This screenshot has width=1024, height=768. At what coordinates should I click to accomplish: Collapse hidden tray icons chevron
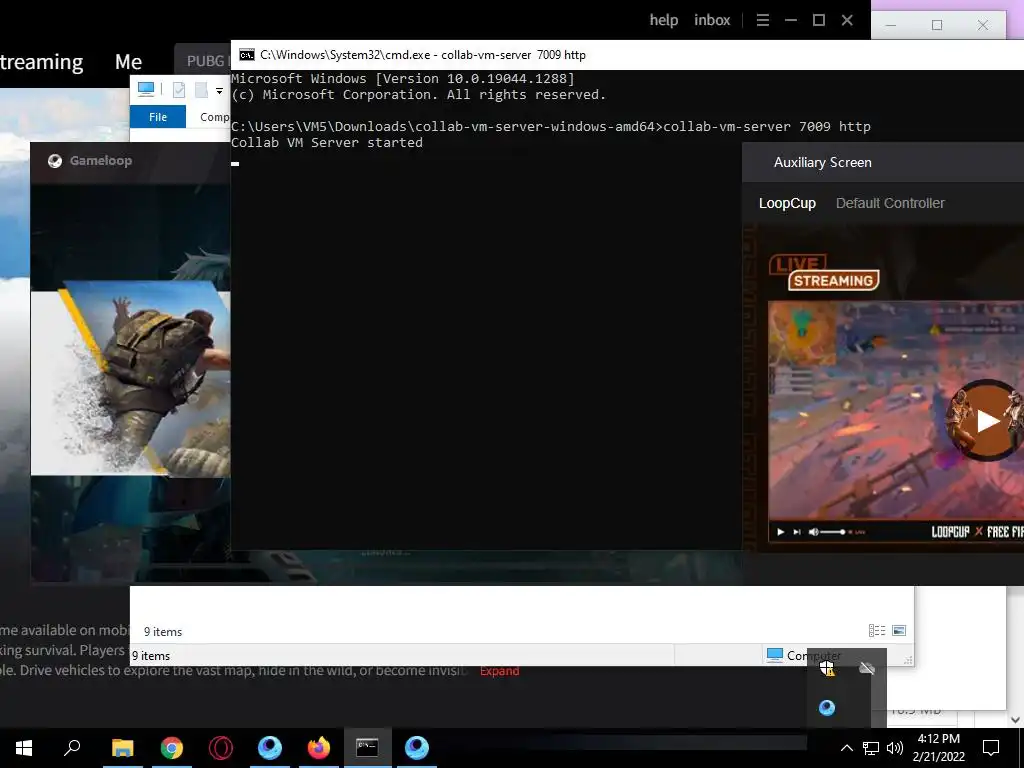tap(846, 748)
